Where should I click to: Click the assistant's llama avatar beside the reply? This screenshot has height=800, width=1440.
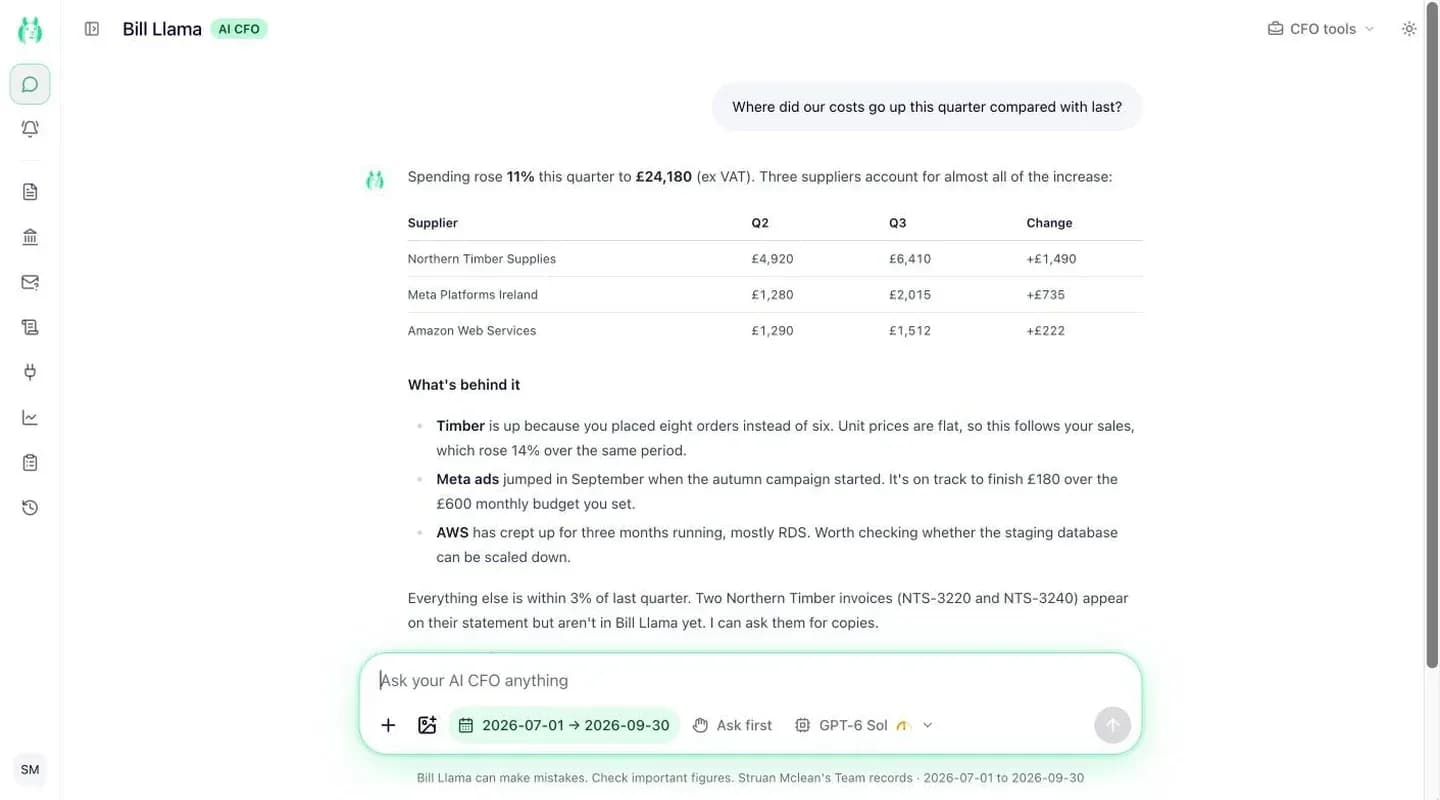click(375, 179)
